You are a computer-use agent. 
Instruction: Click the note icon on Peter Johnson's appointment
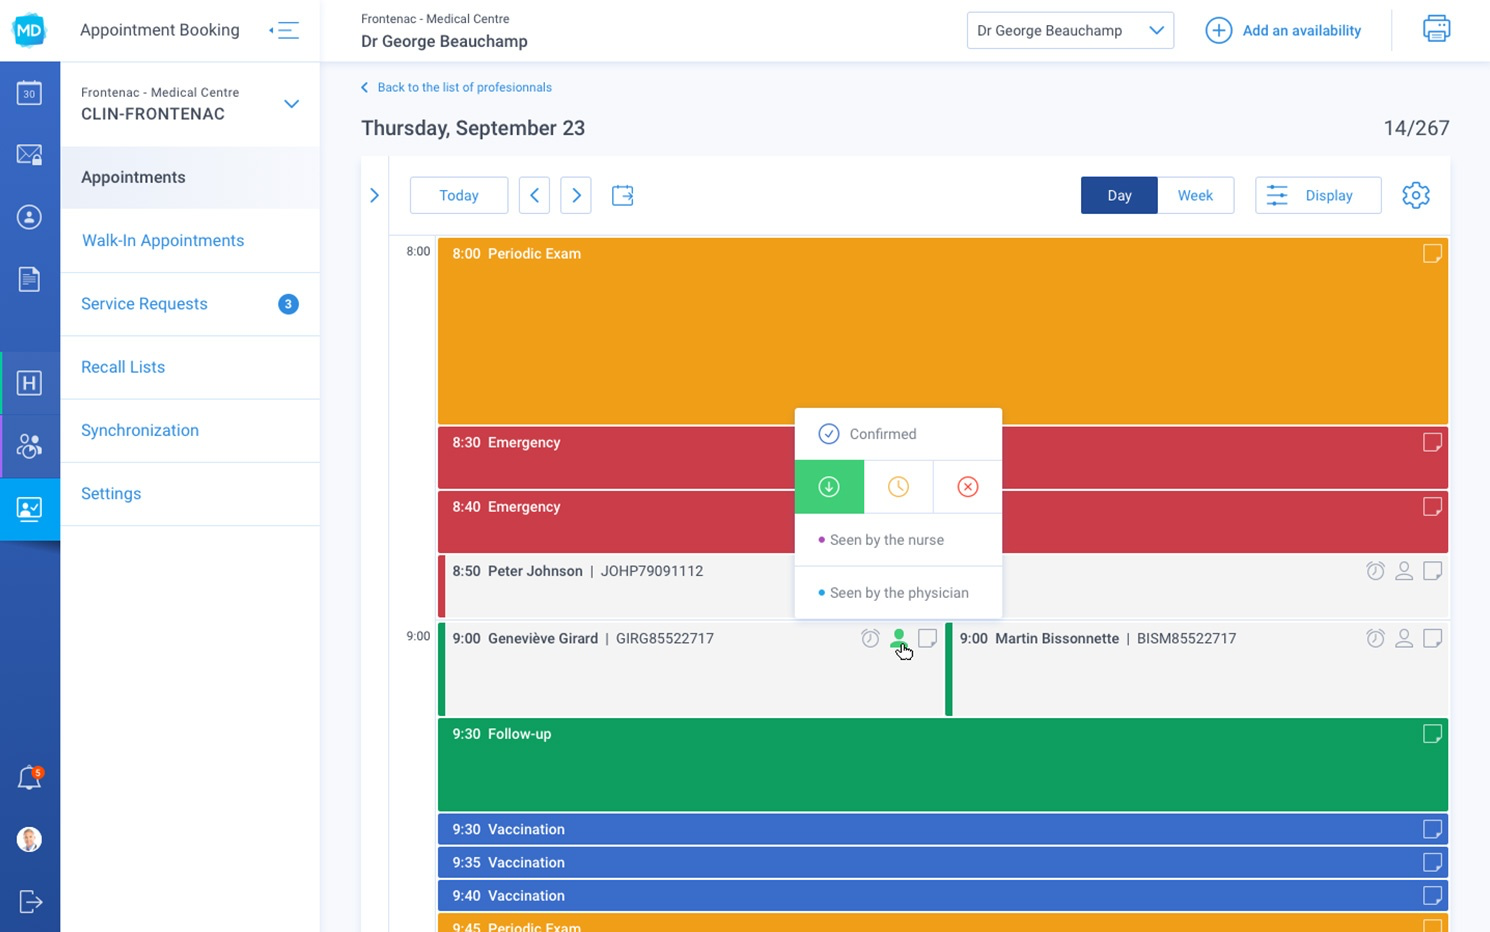(1432, 571)
